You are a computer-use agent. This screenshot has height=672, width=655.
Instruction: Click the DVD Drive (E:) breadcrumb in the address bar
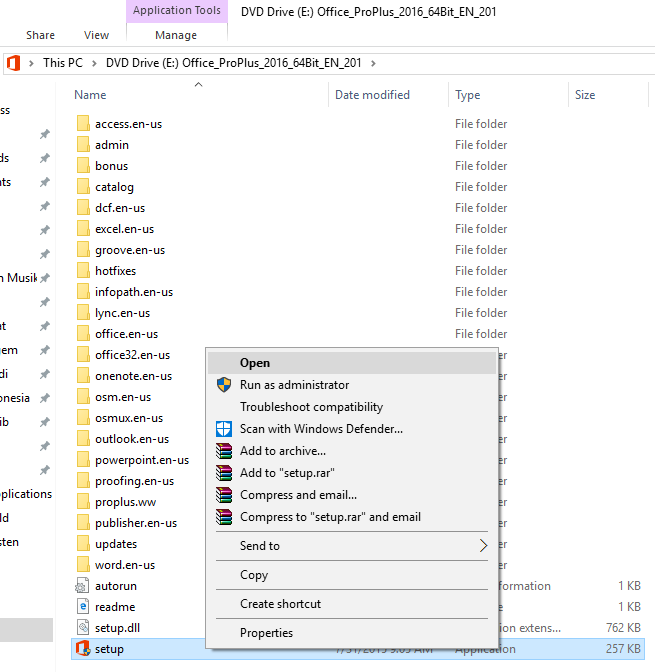point(234,63)
